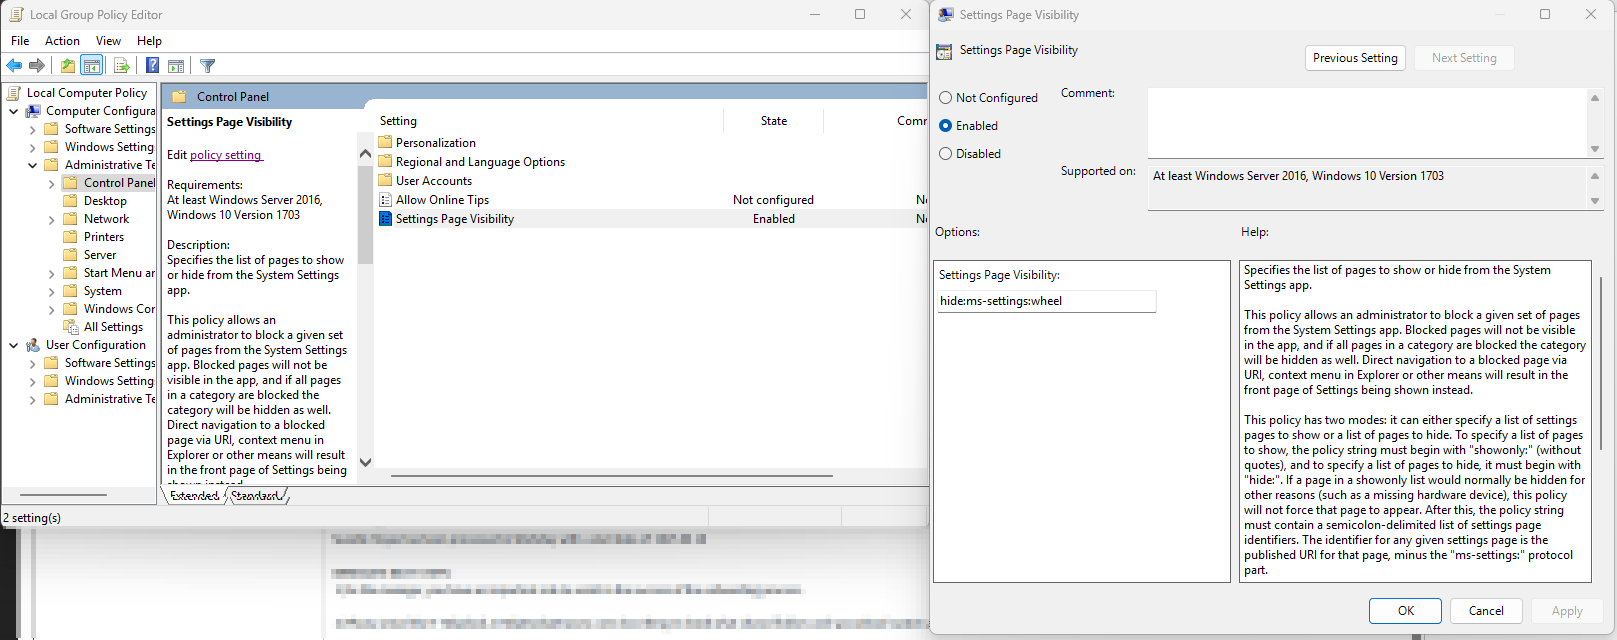Click the Personalization folder icon in list

pyautogui.click(x=385, y=142)
